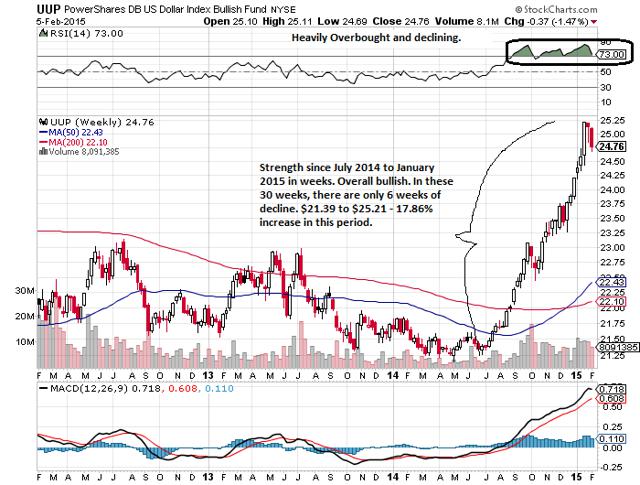Click the 25.25 price axis label
Screen dimensions: 640x485
click(x=612, y=120)
